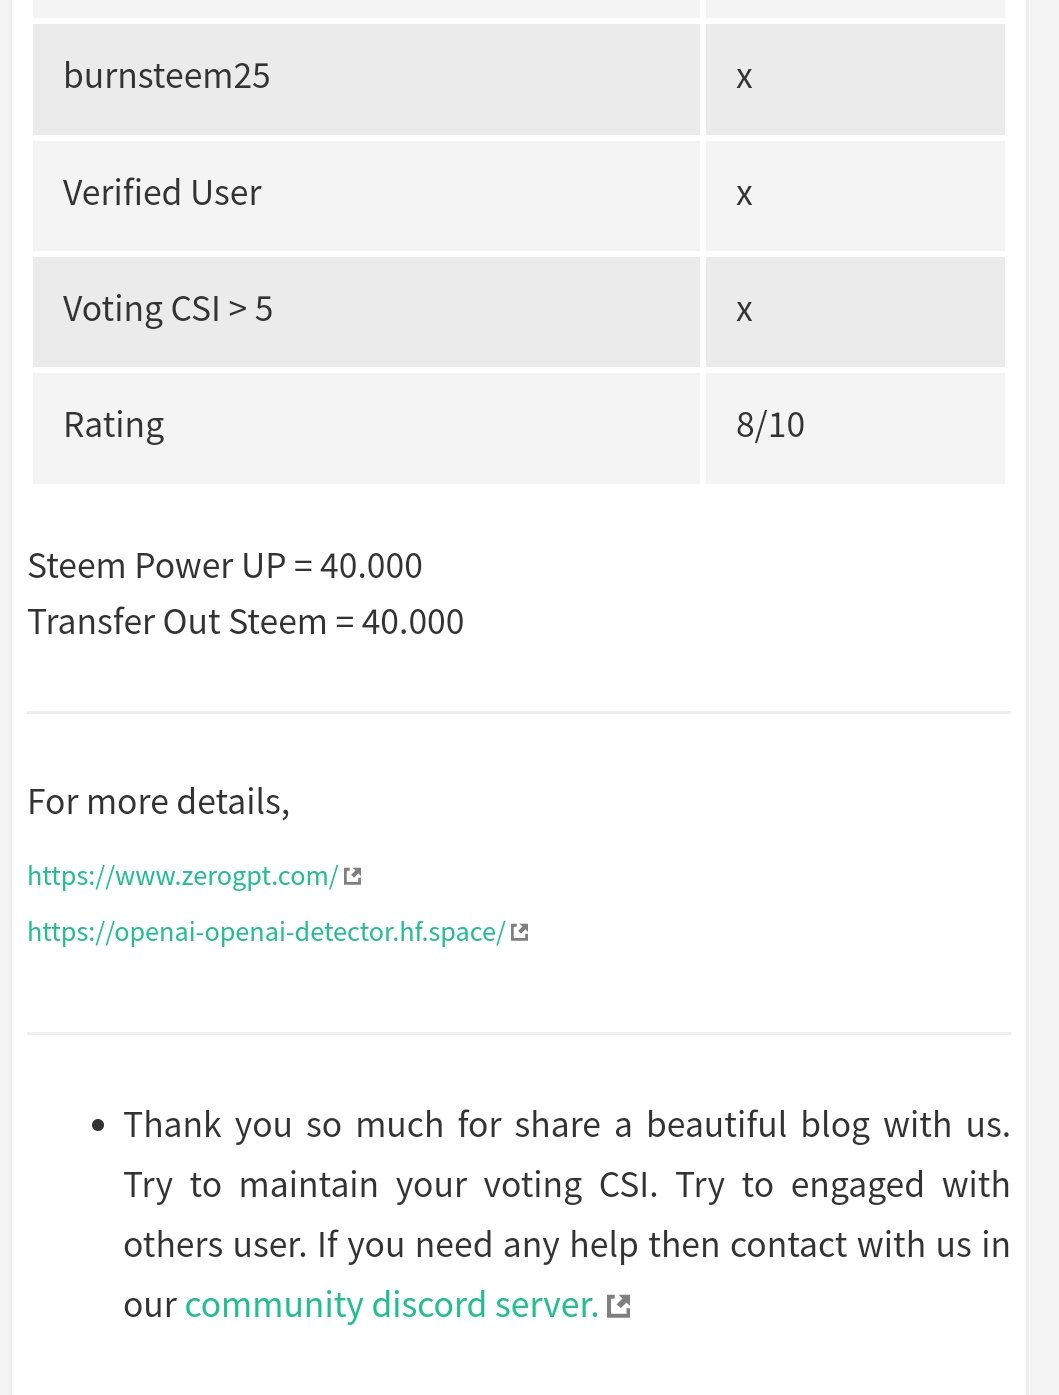Open the openai-detector.hf.space link
The image size is (1059, 1395).
[x=266, y=932]
